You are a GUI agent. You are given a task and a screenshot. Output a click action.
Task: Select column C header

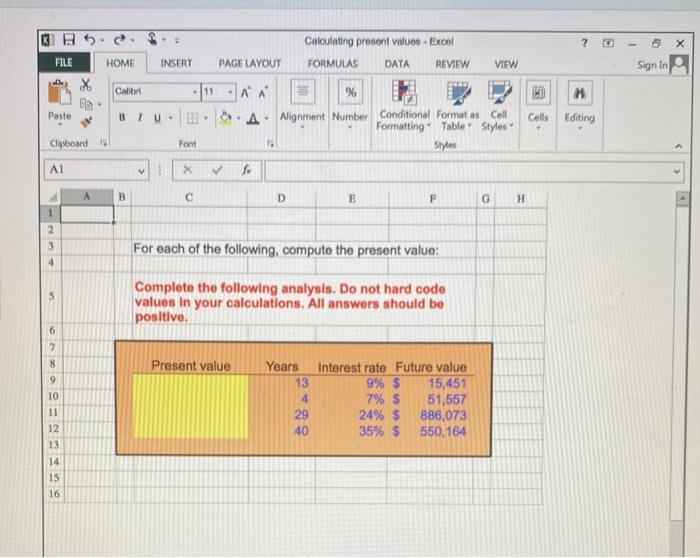click(x=189, y=197)
